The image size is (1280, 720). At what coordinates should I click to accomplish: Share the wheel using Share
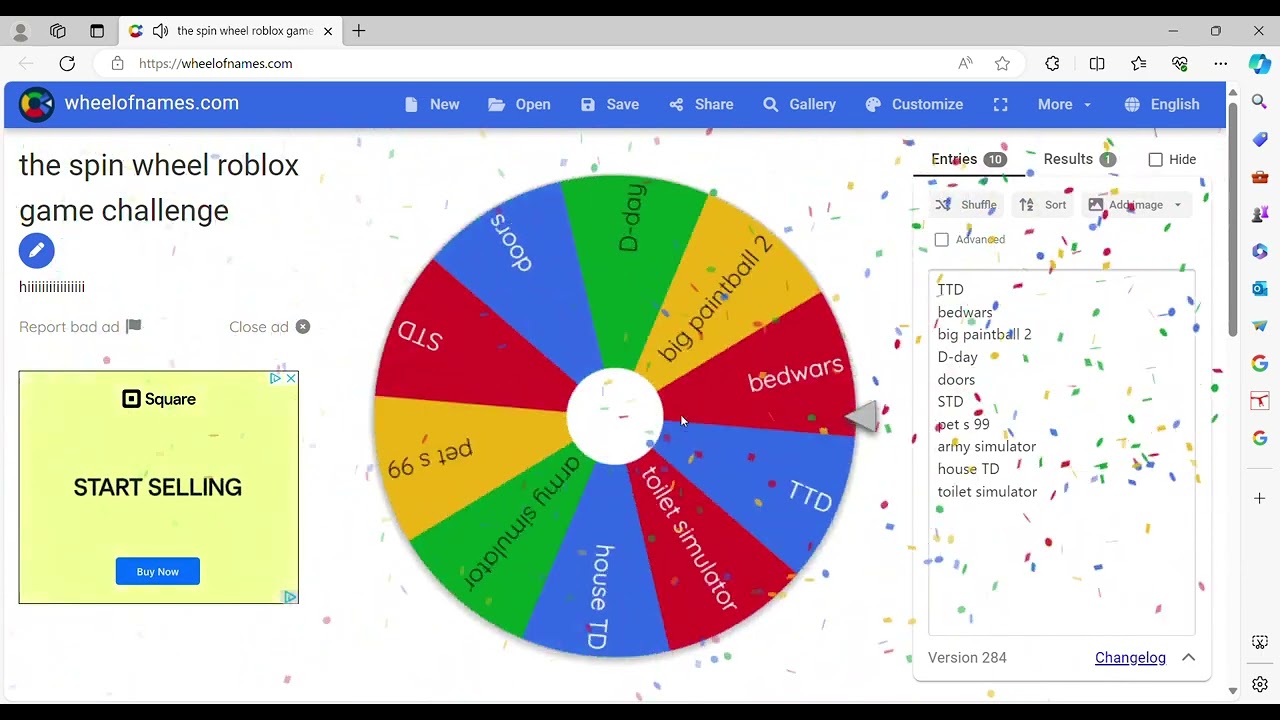pos(701,104)
